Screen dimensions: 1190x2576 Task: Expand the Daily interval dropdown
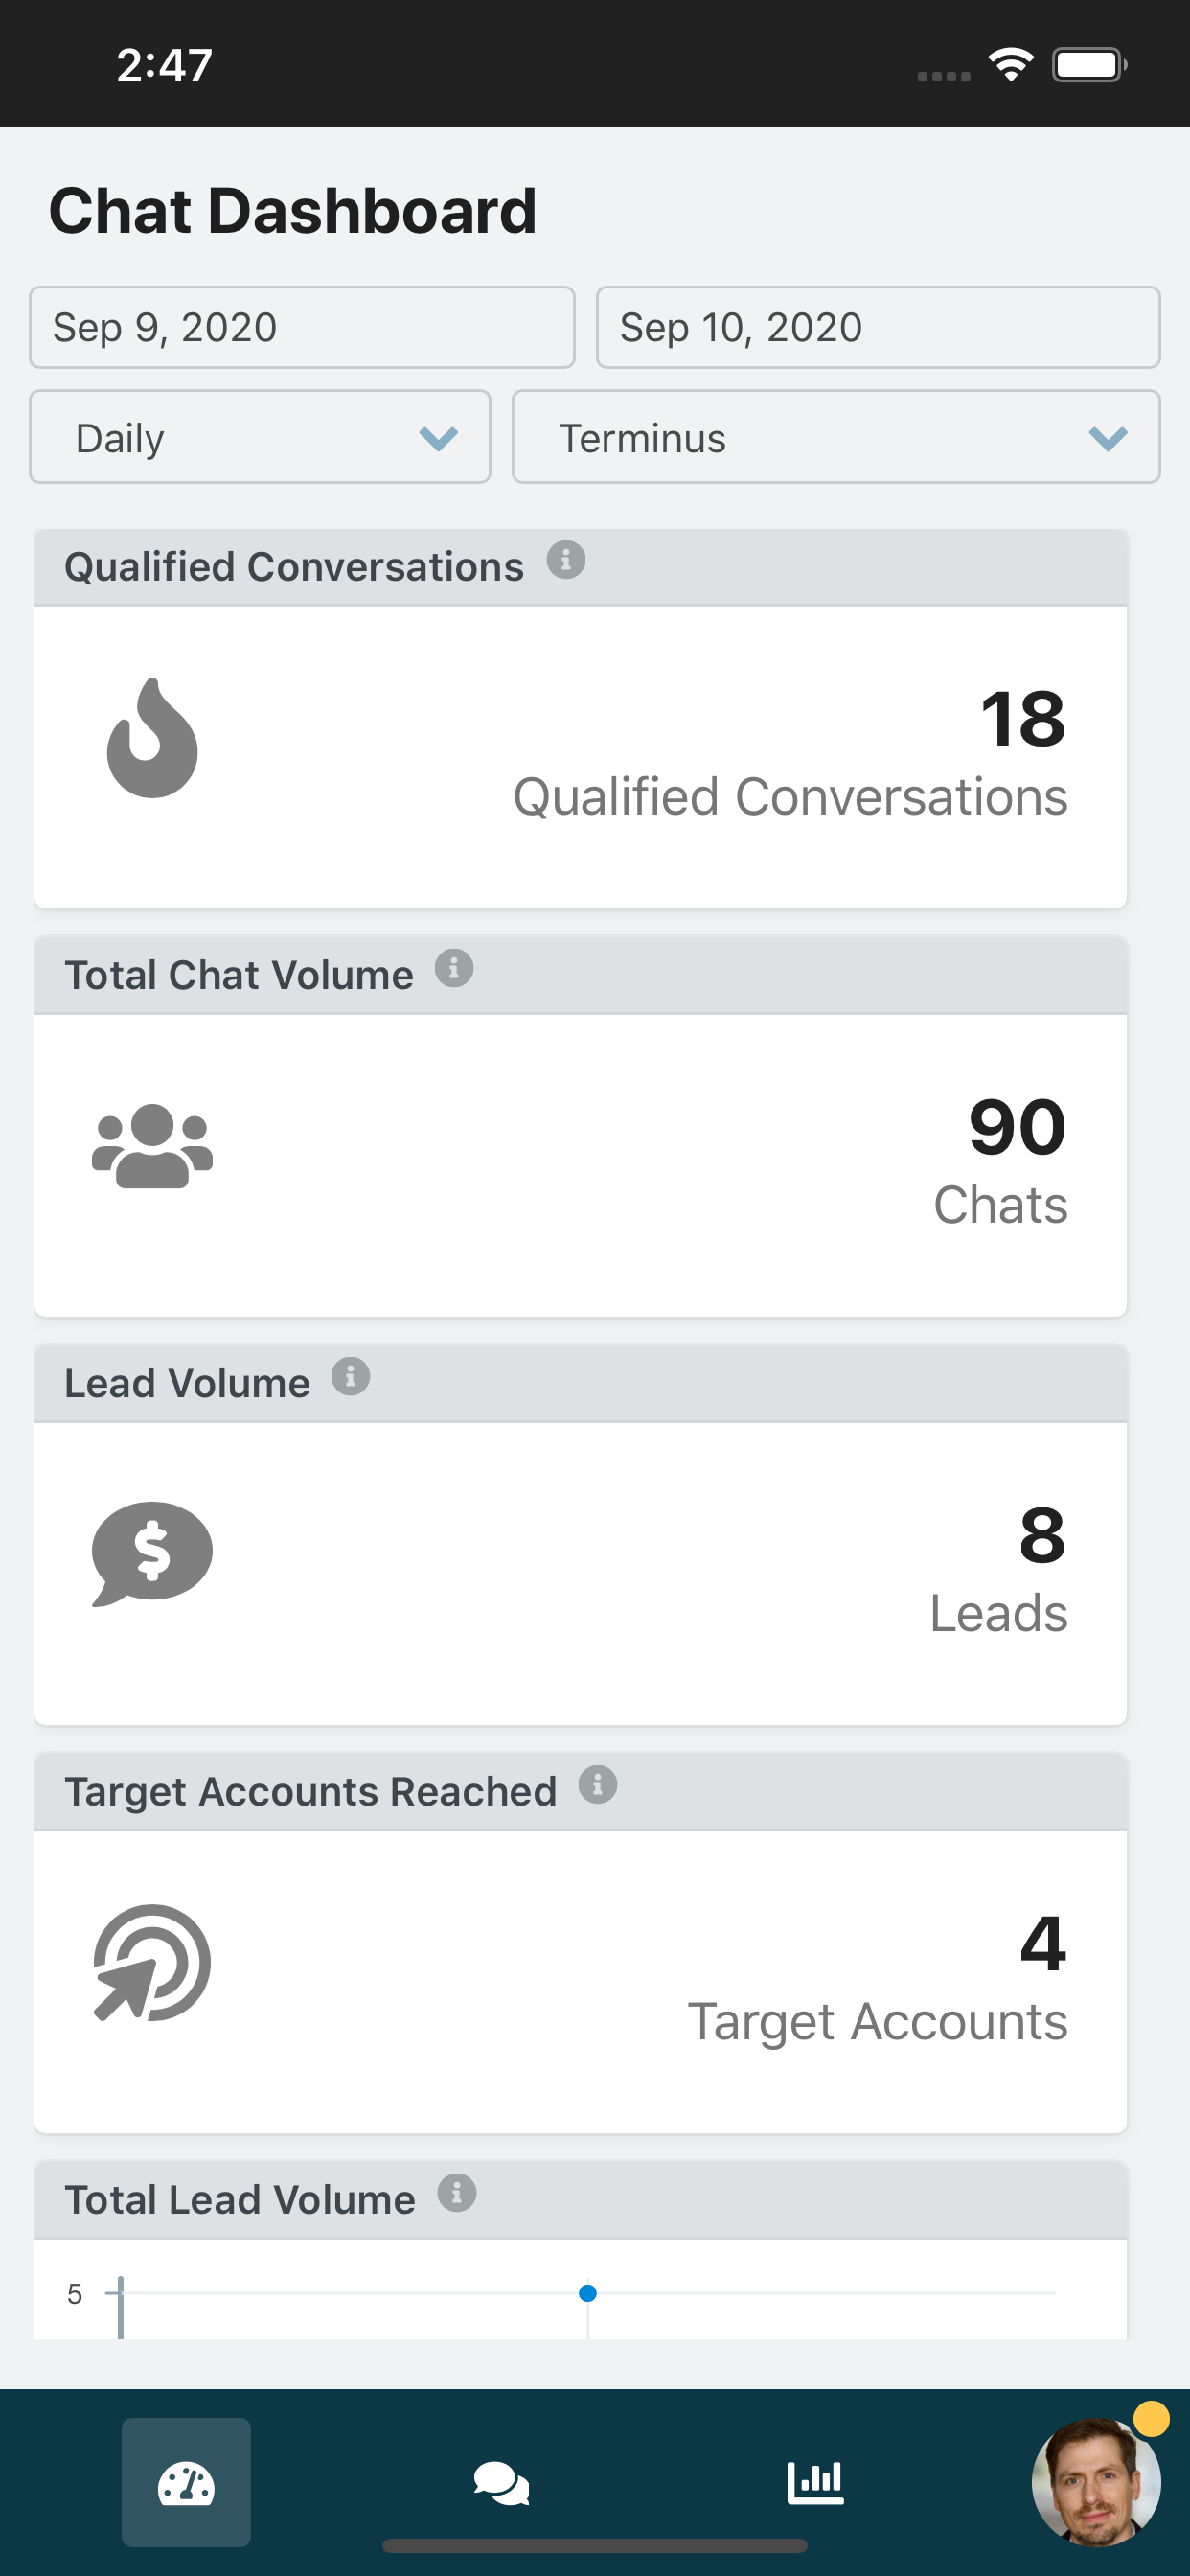point(260,437)
